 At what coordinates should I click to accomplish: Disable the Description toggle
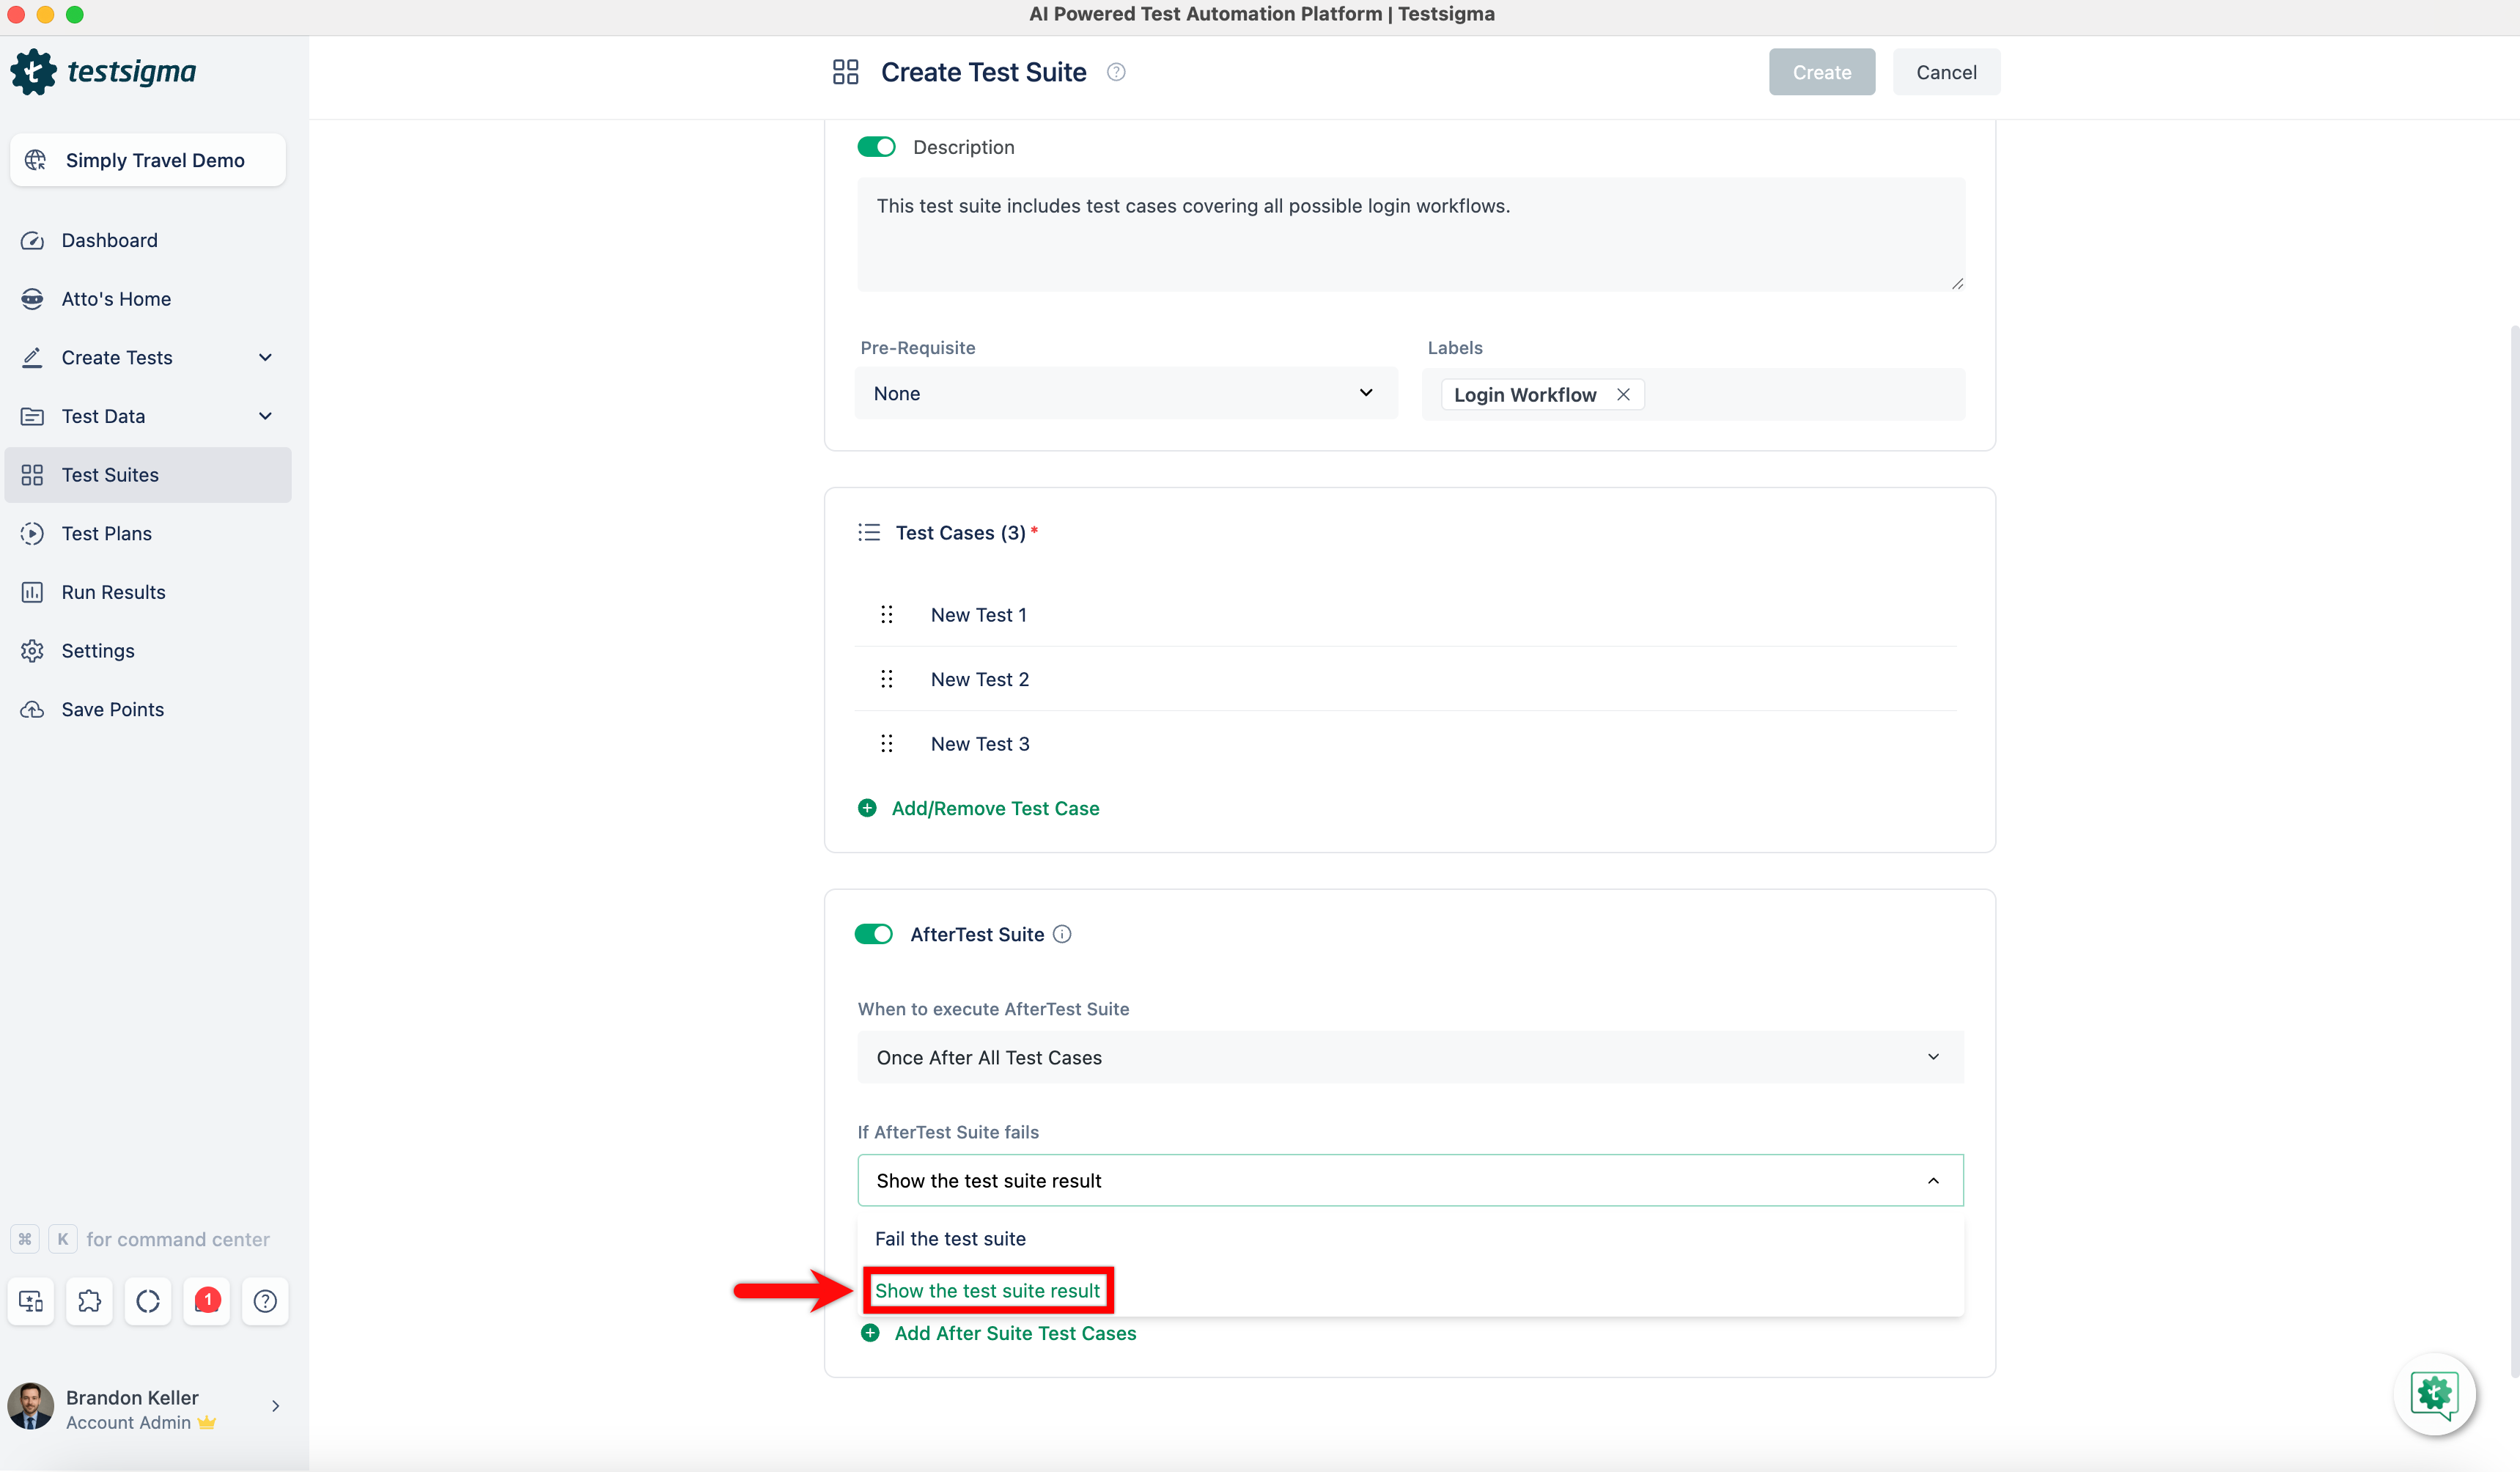click(876, 146)
